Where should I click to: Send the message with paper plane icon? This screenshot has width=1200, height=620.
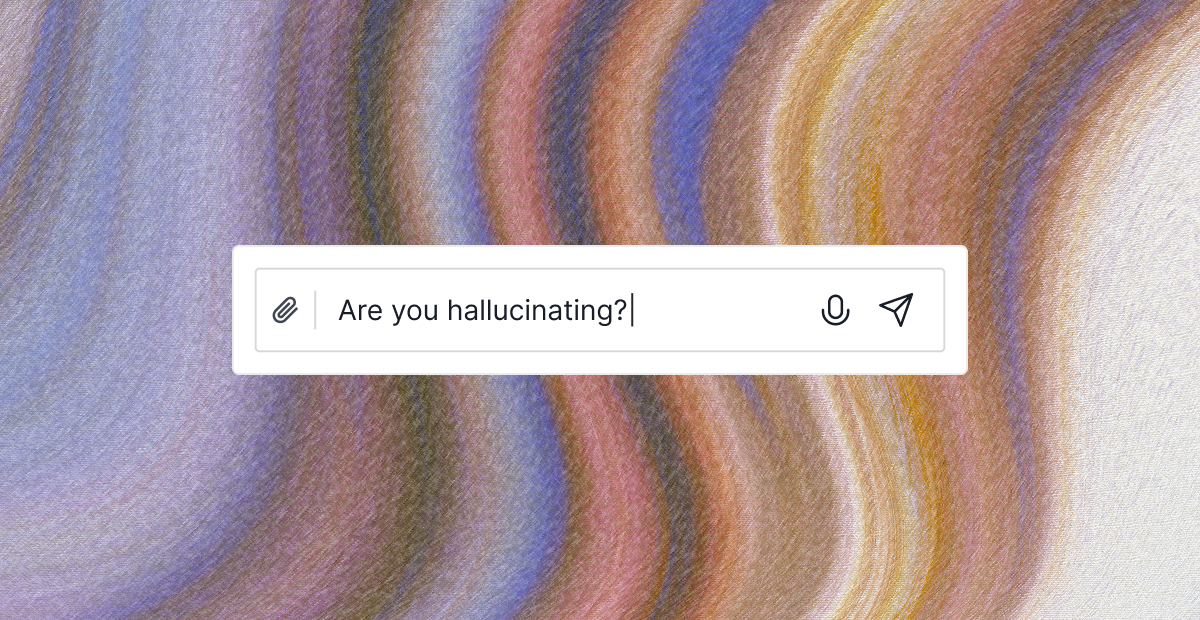pyautogui.click(x=896, y=310)
